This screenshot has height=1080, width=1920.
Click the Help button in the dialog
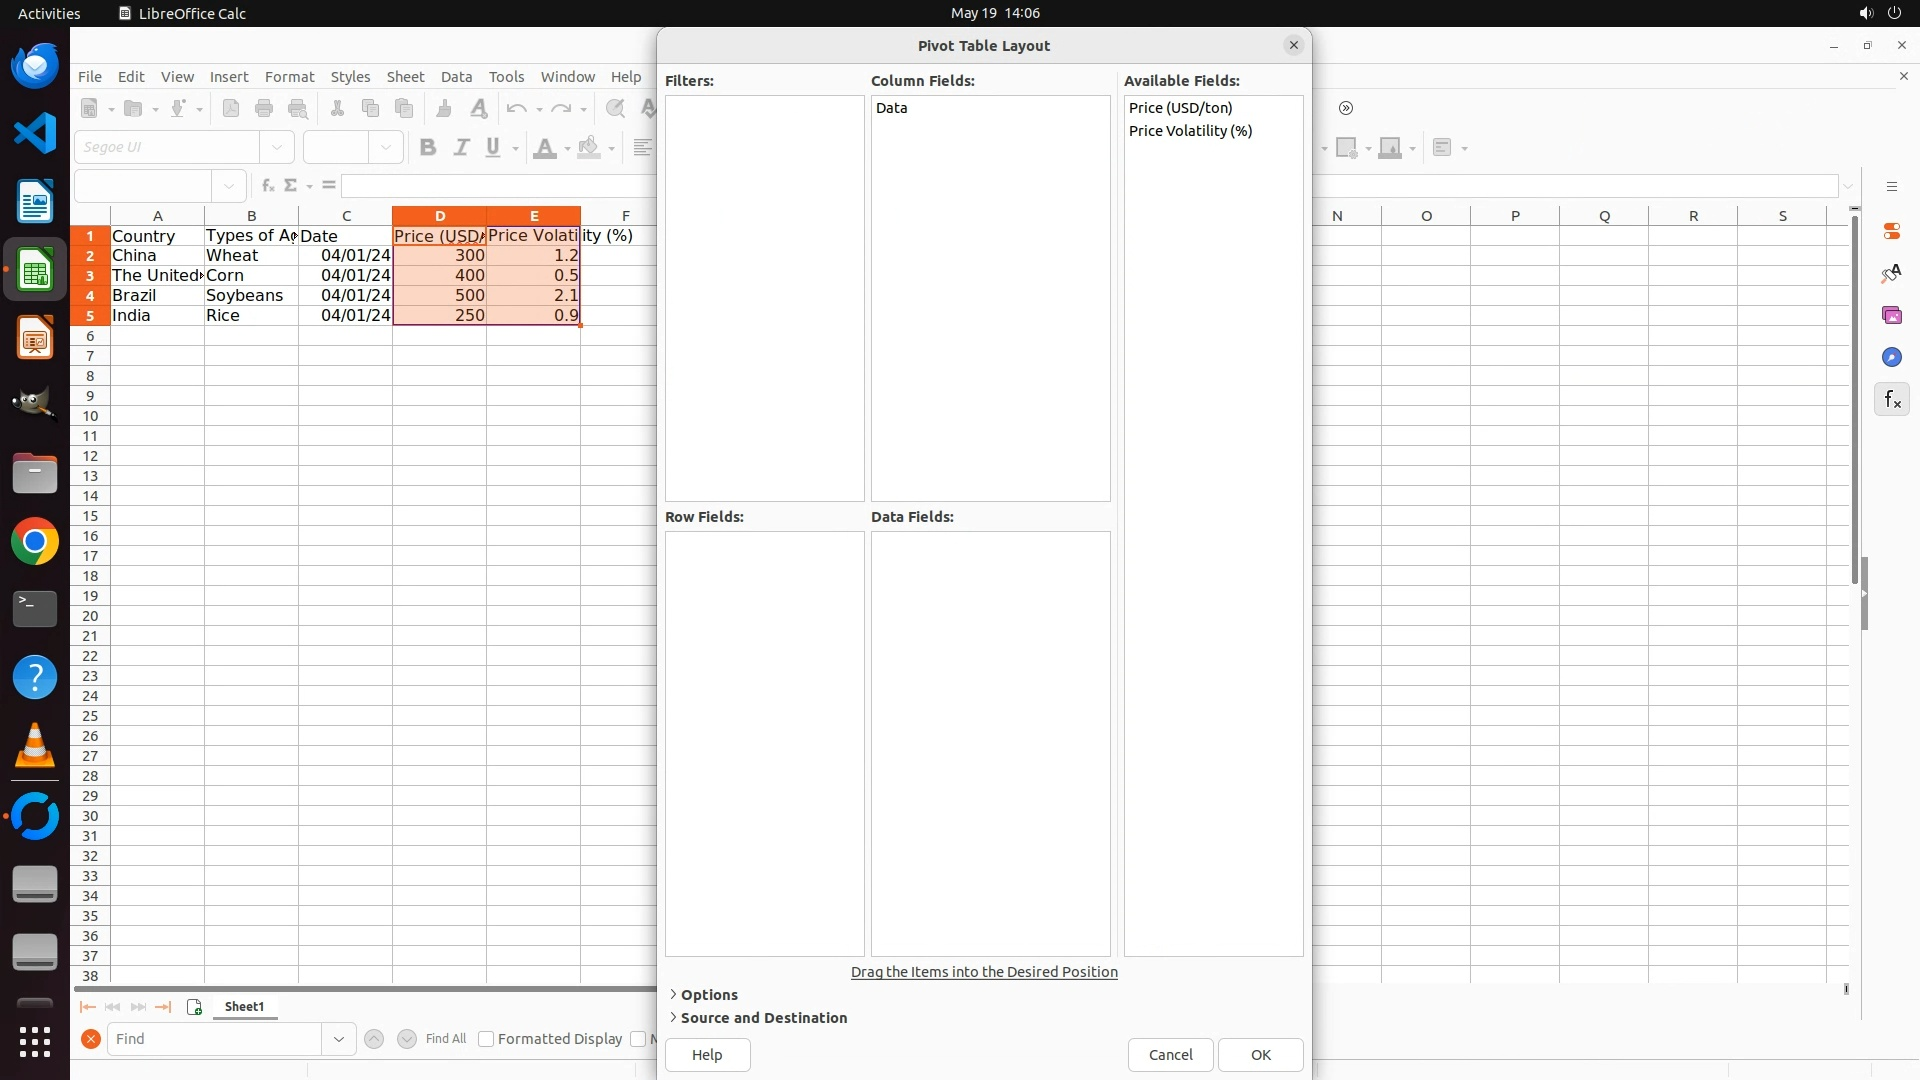click(x=707, y=1055)
